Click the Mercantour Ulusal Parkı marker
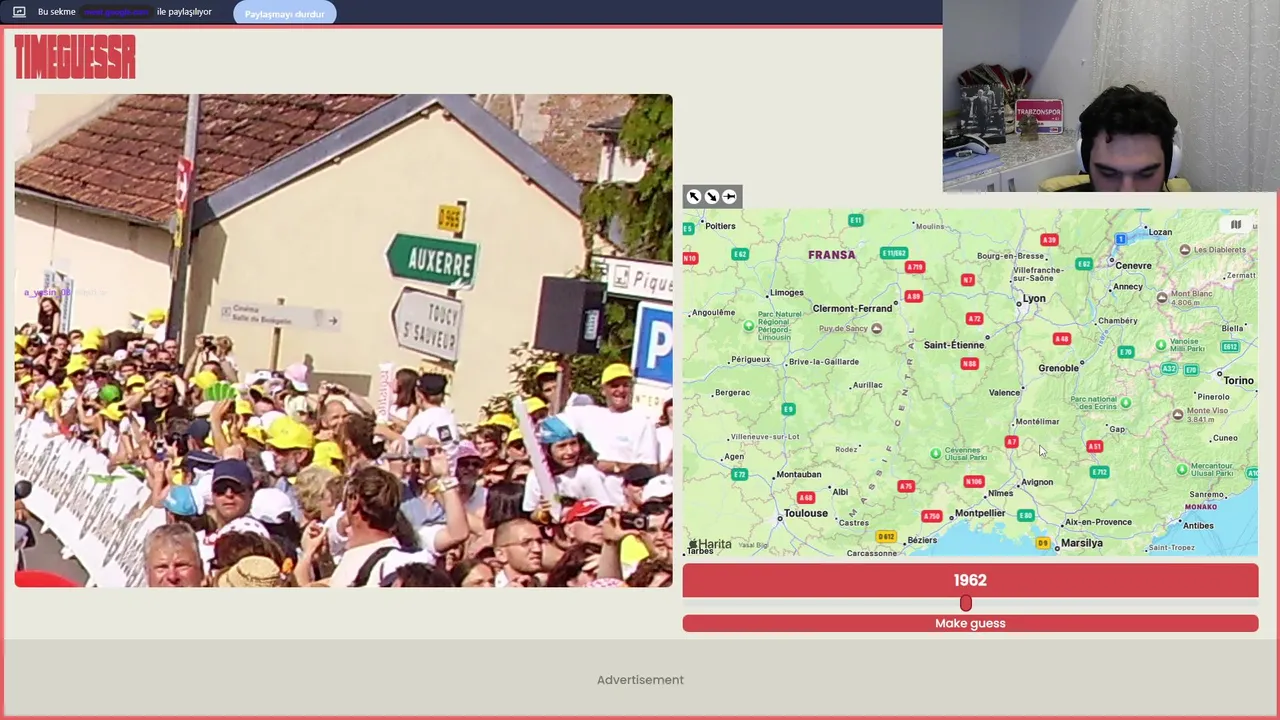Screen dimensions: 1280x720 coord(1182,468)
